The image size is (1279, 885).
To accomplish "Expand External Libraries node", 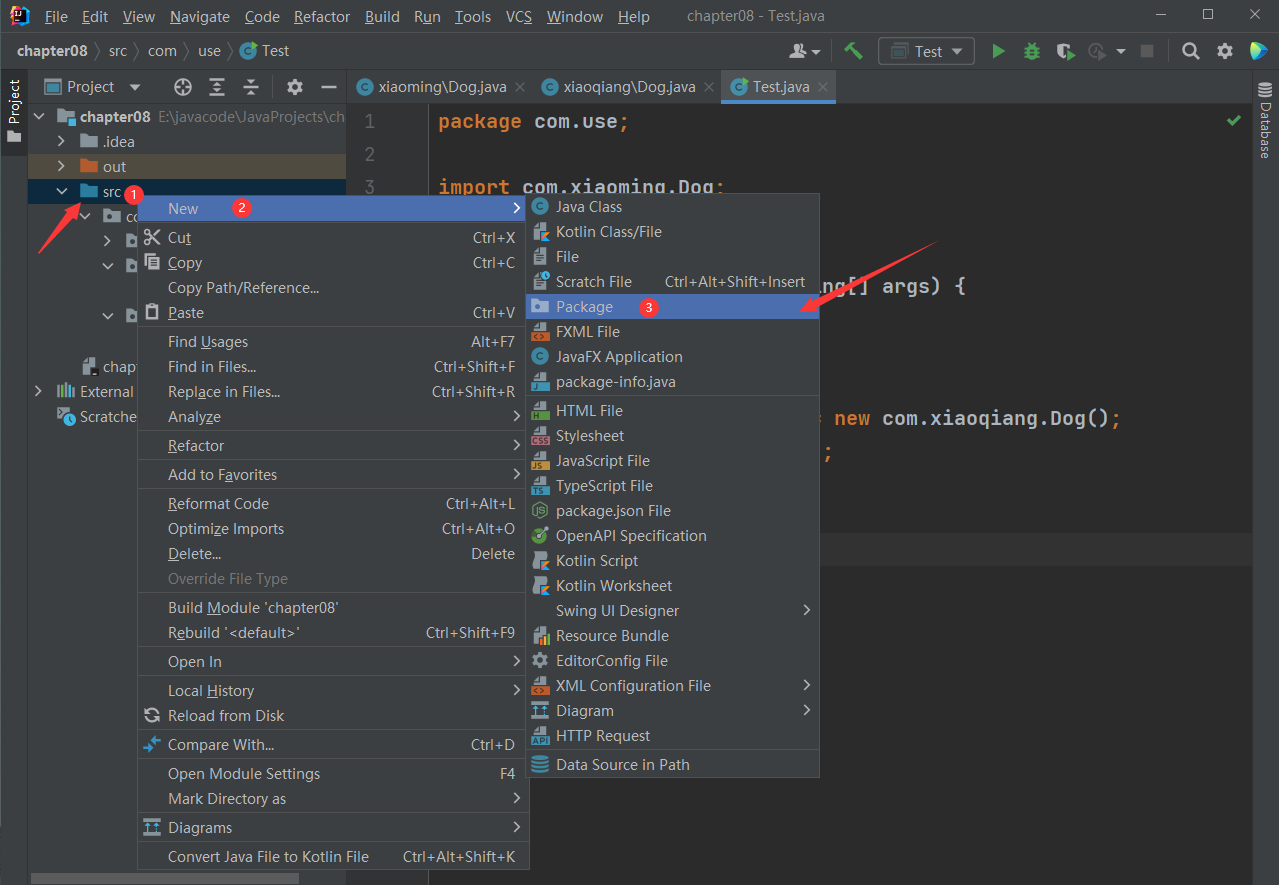I will 38,391.
